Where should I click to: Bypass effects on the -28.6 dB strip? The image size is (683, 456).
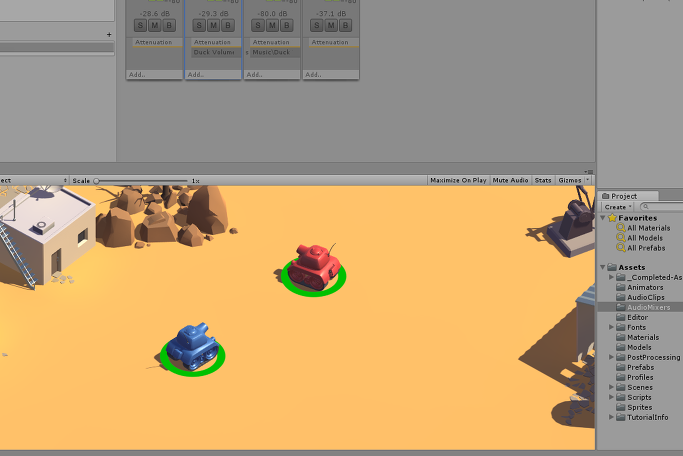click(x=169, y=26)
